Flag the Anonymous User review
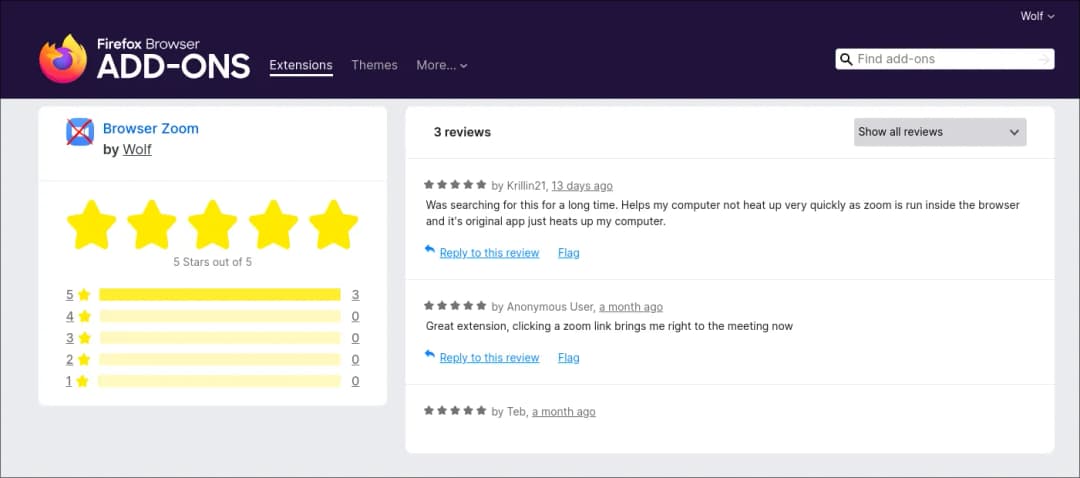 click(568, 357)
